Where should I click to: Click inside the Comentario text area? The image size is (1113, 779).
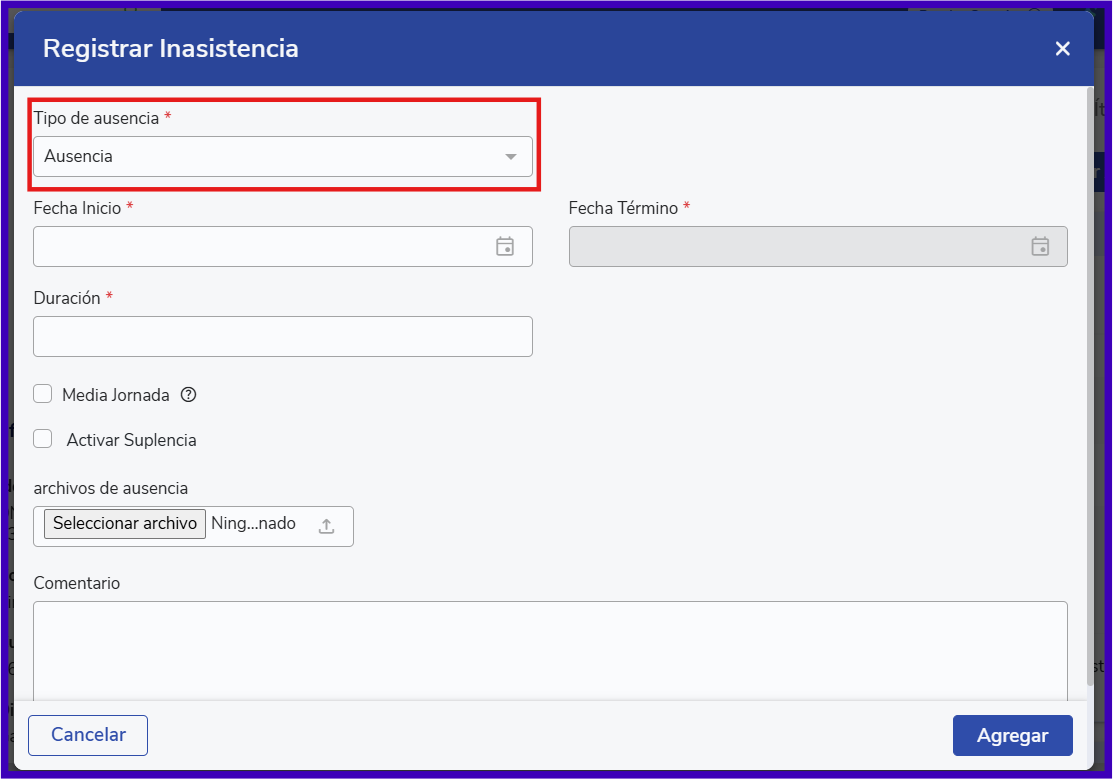(x=550, y=650)
